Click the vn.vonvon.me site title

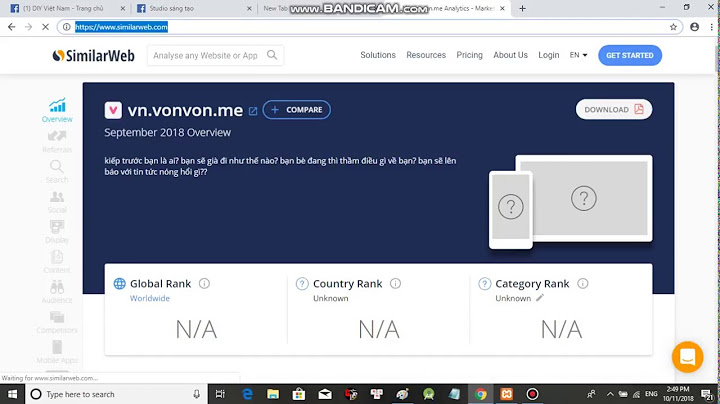(x=185, y=110)
